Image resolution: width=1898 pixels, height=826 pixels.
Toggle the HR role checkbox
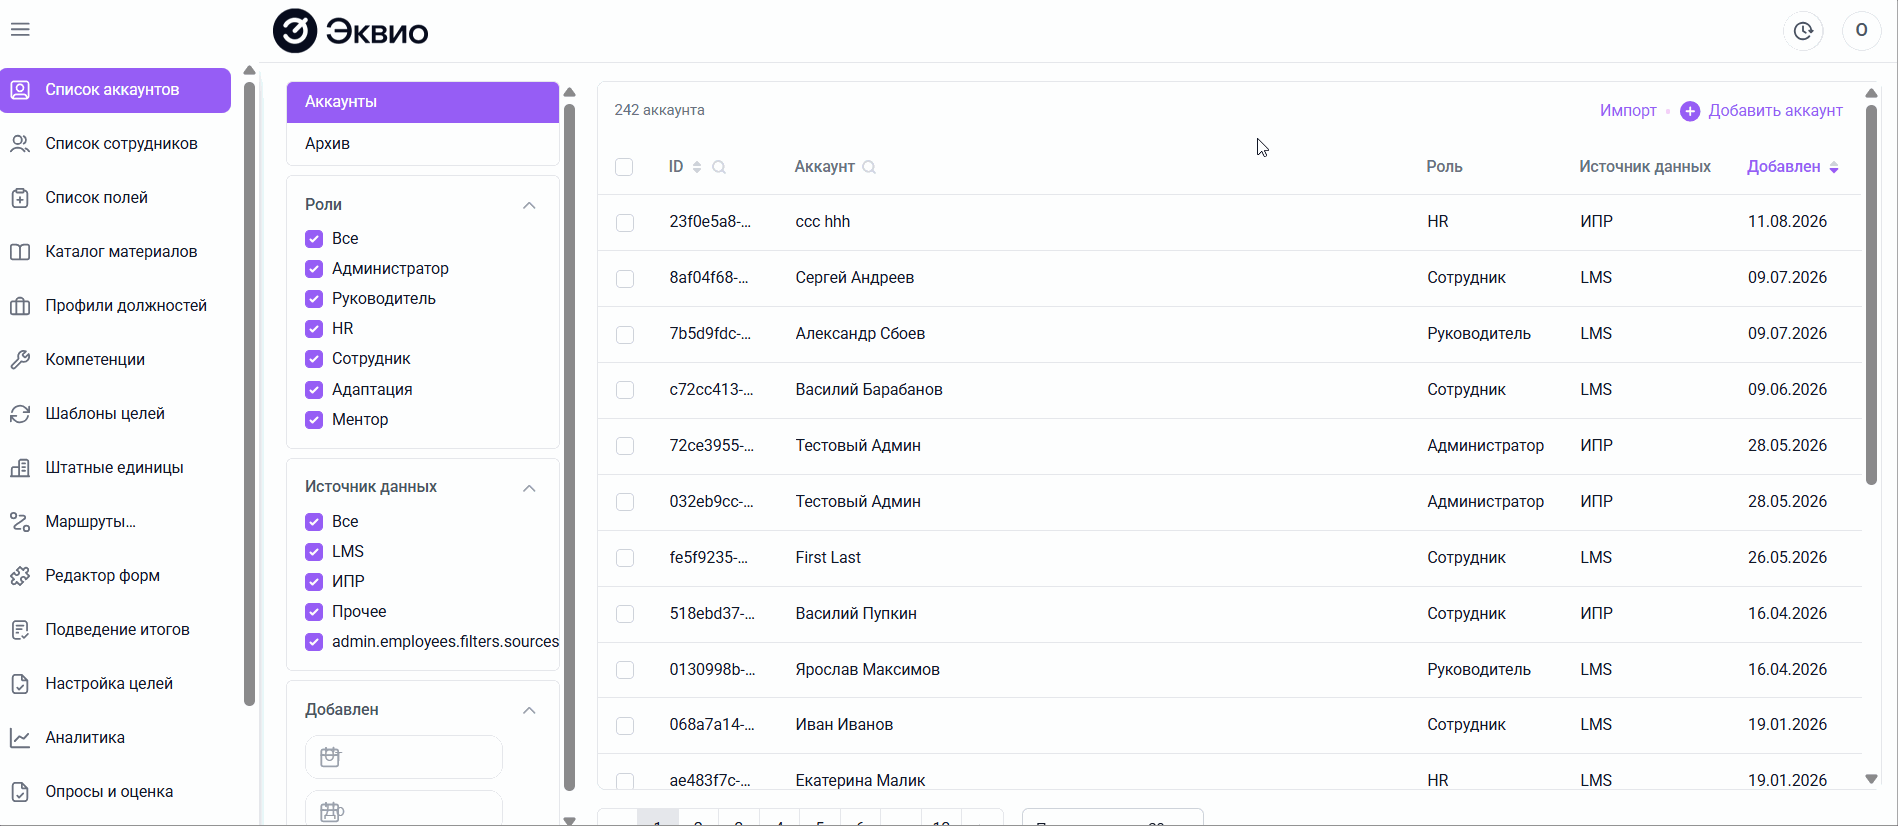[x=314, y=329]
